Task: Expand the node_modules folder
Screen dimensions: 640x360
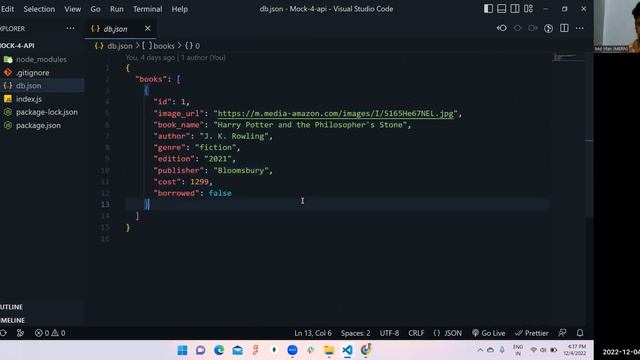Action: [42, 59]
